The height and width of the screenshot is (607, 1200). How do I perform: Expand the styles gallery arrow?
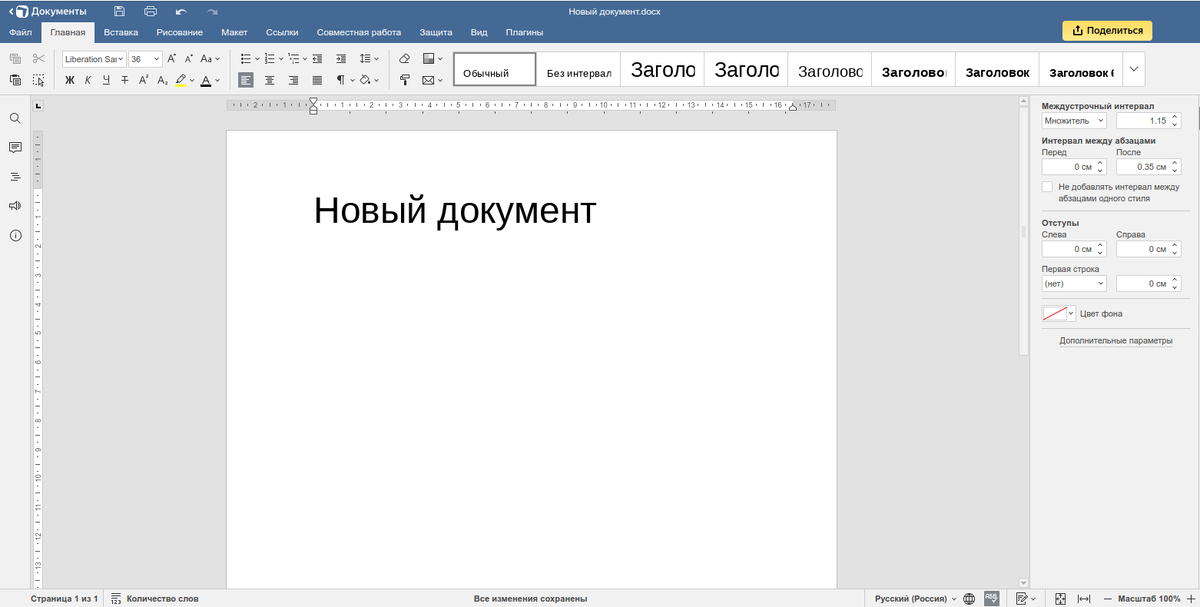point(1133,69)
